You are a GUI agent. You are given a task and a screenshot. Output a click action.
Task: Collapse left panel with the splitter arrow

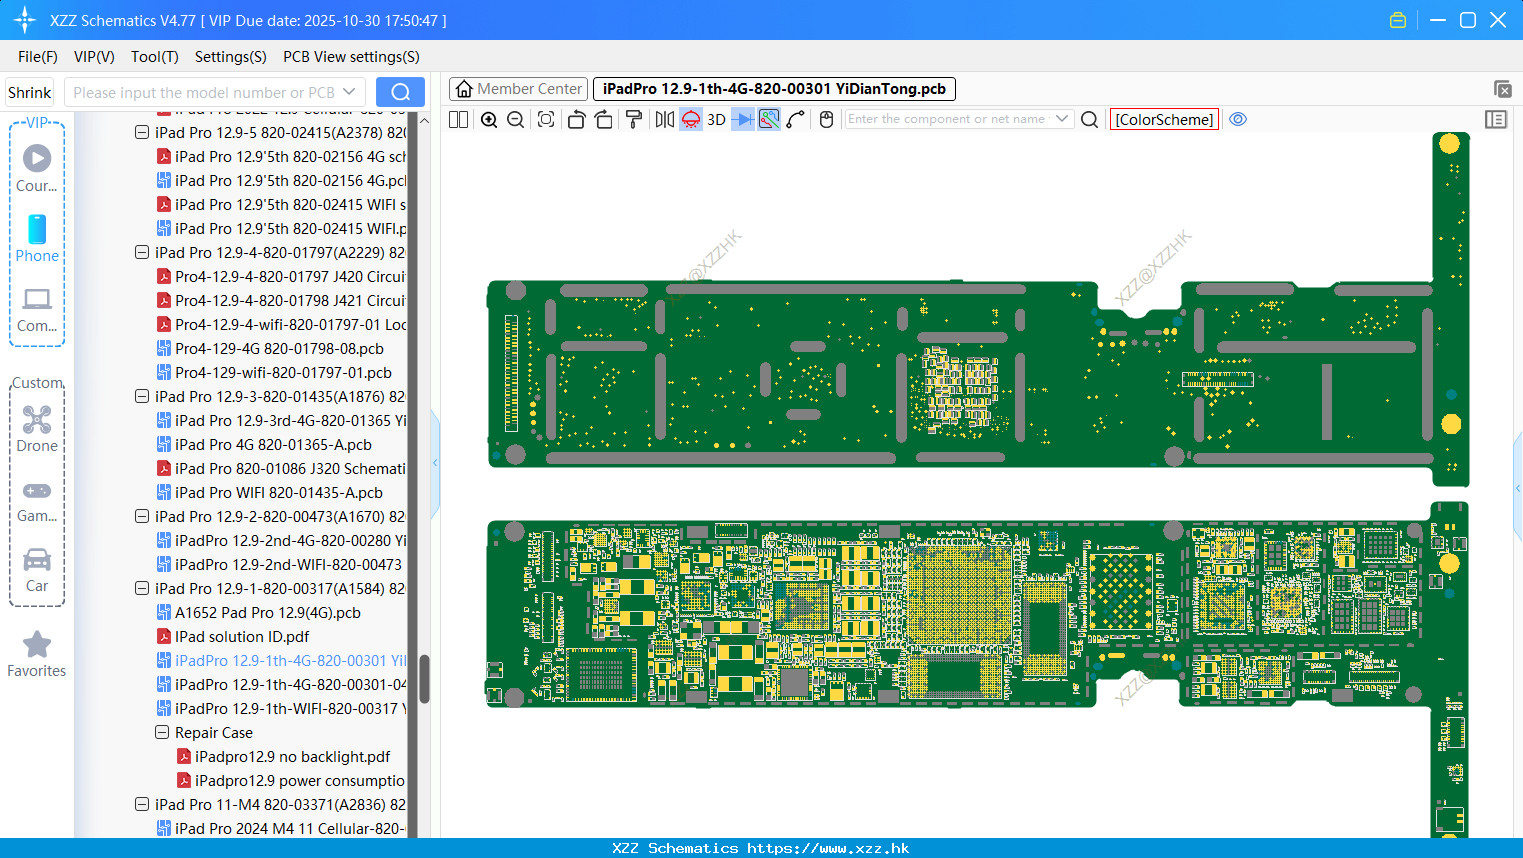click(435, 463)
